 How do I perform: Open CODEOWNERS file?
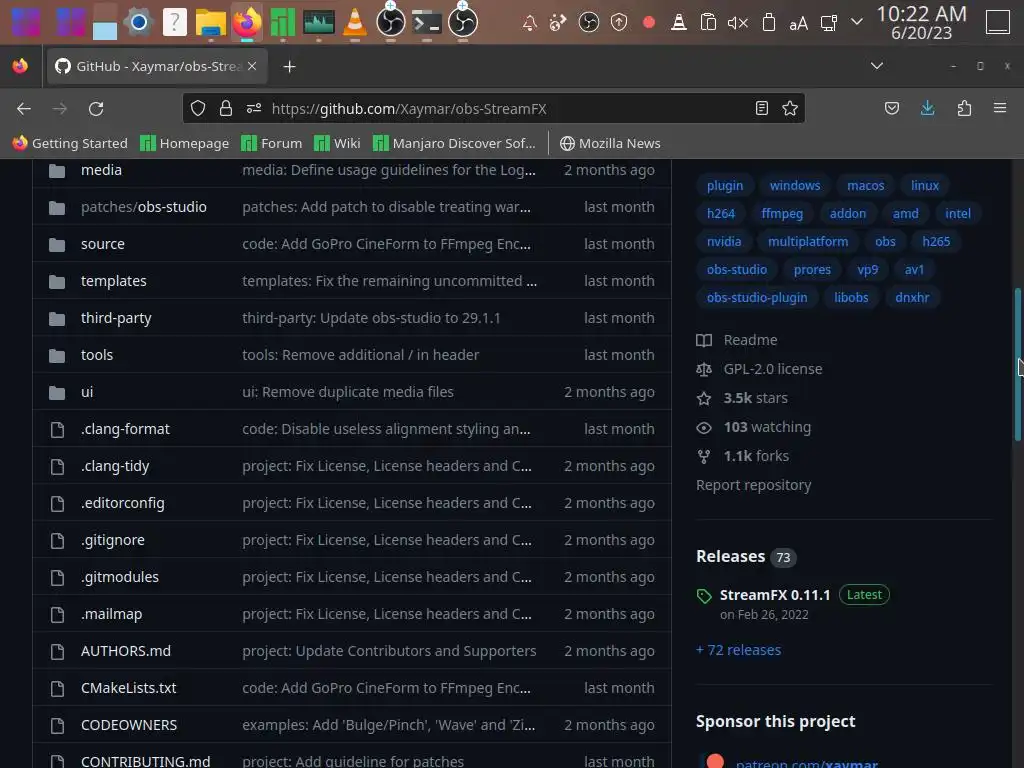pos(129,725)
